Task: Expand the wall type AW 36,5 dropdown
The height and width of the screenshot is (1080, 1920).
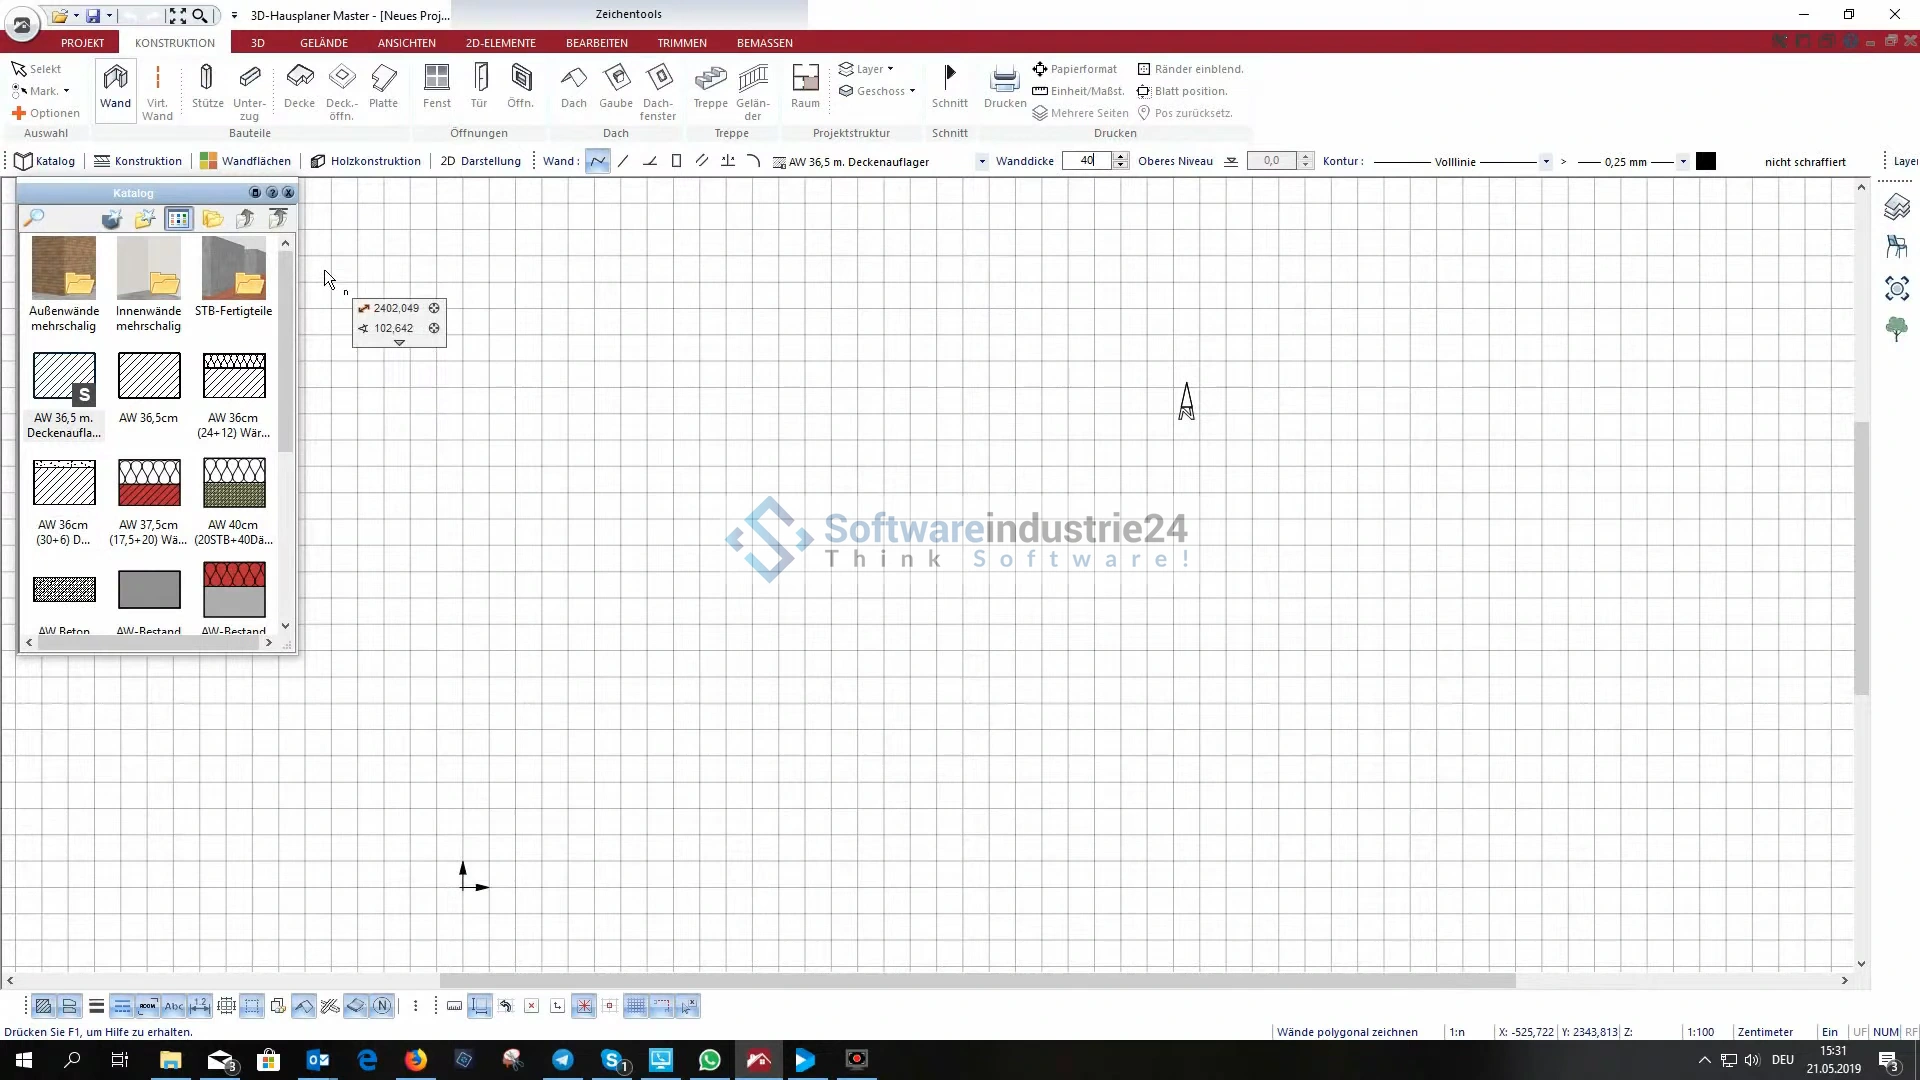Action: pos(982,162)
